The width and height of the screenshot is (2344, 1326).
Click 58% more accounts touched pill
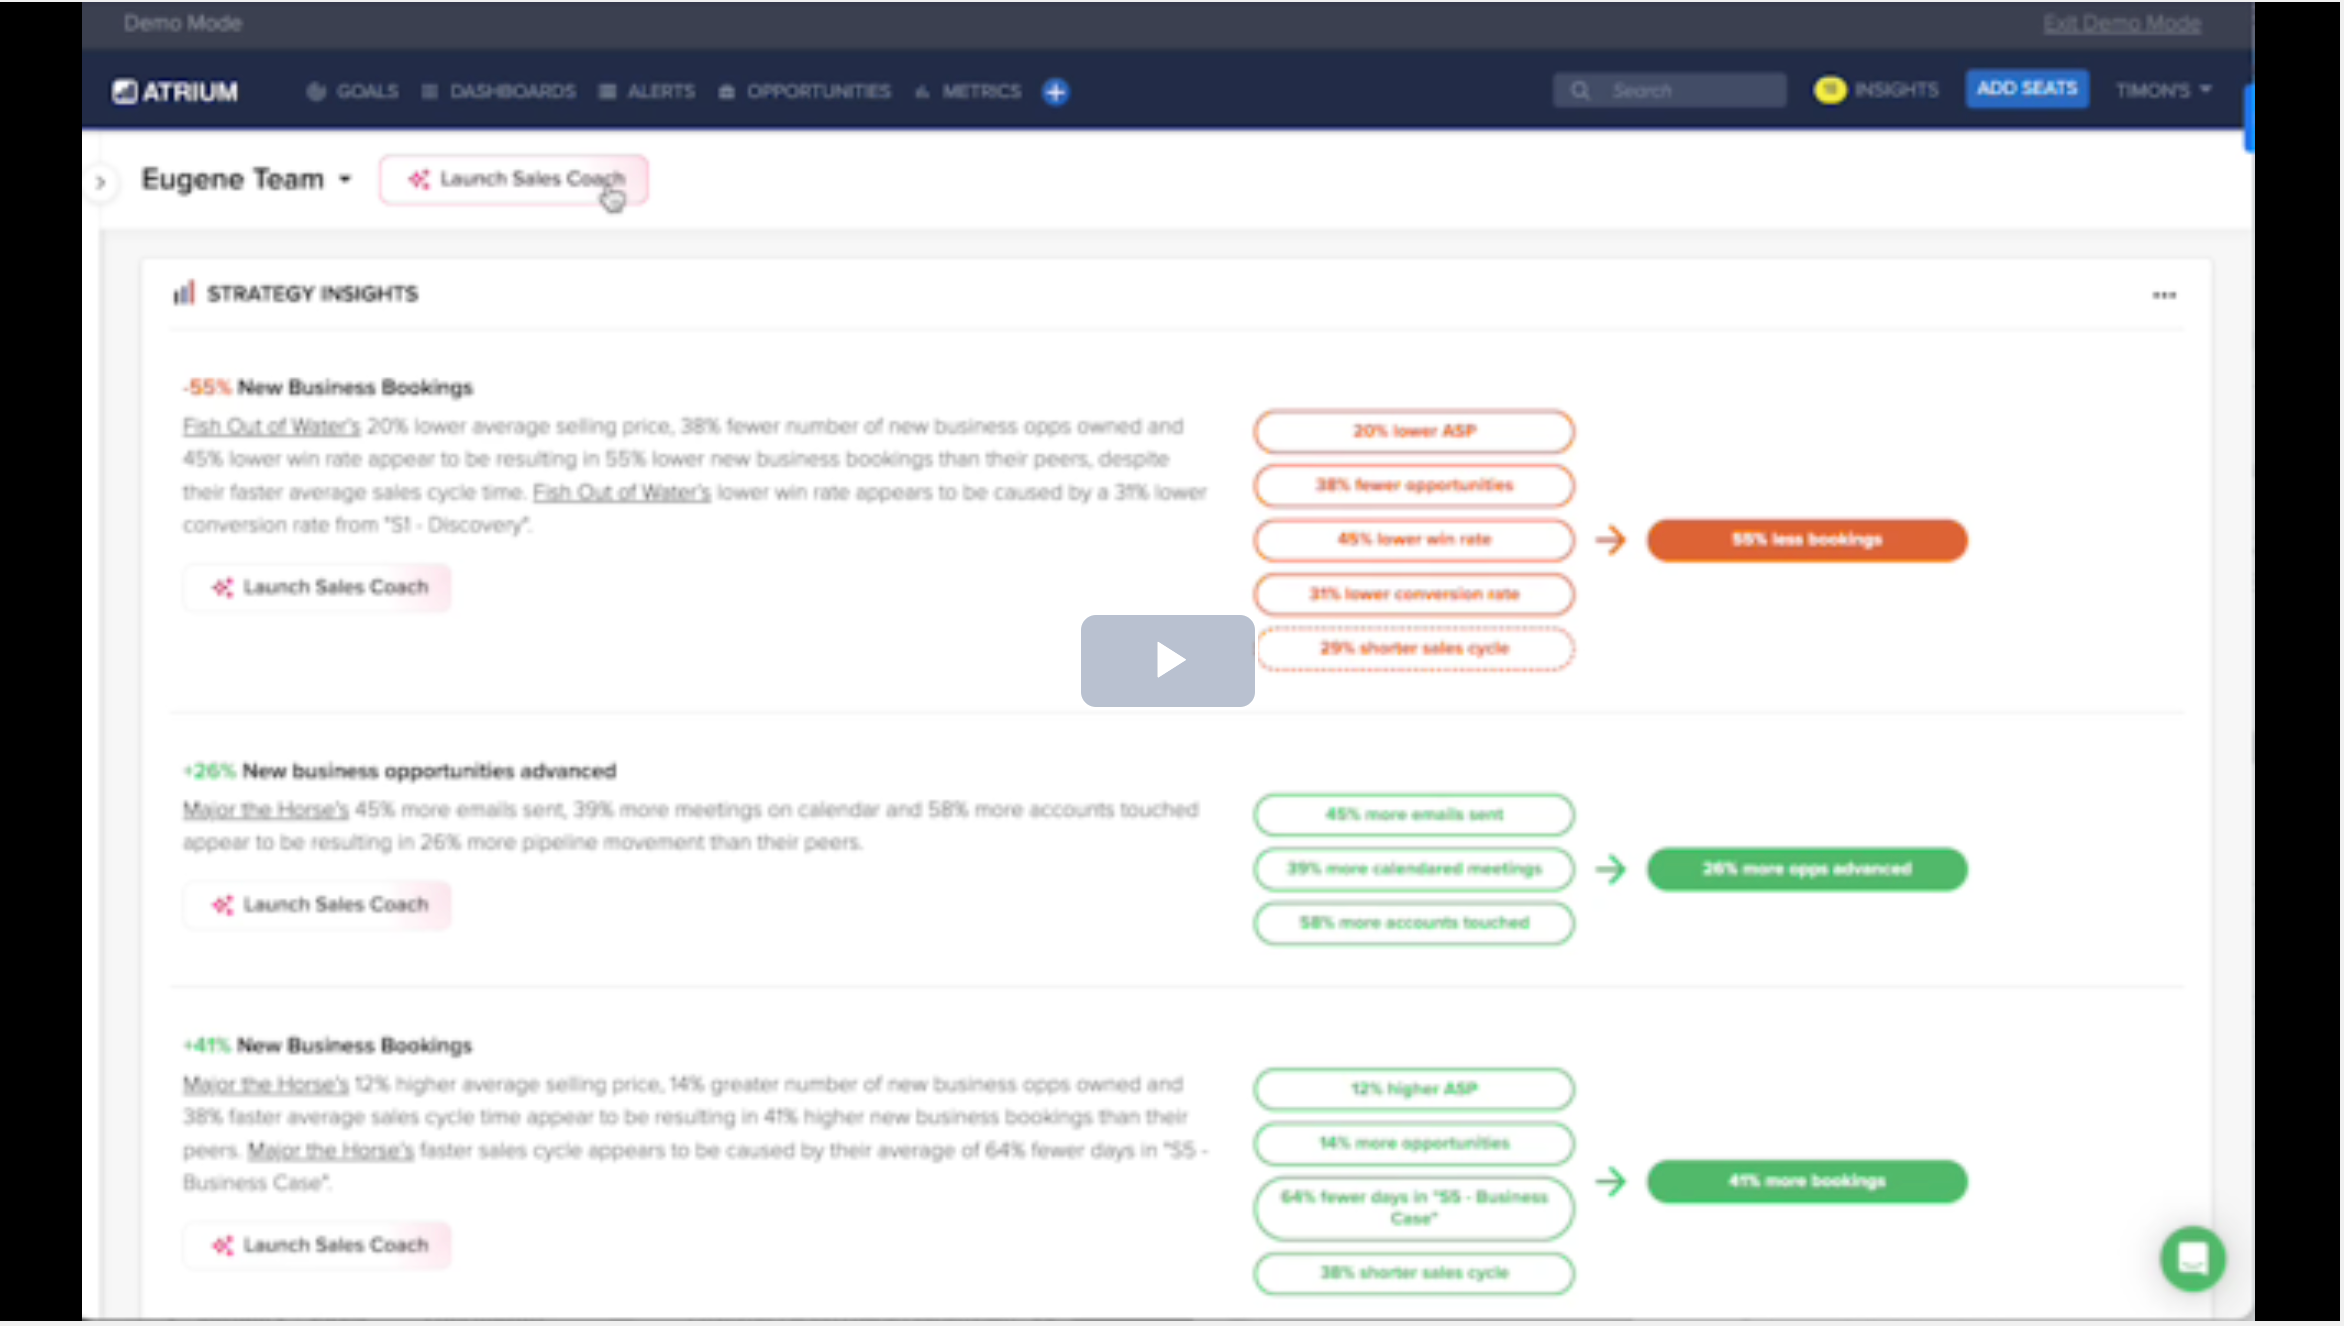click(1414, 923)
